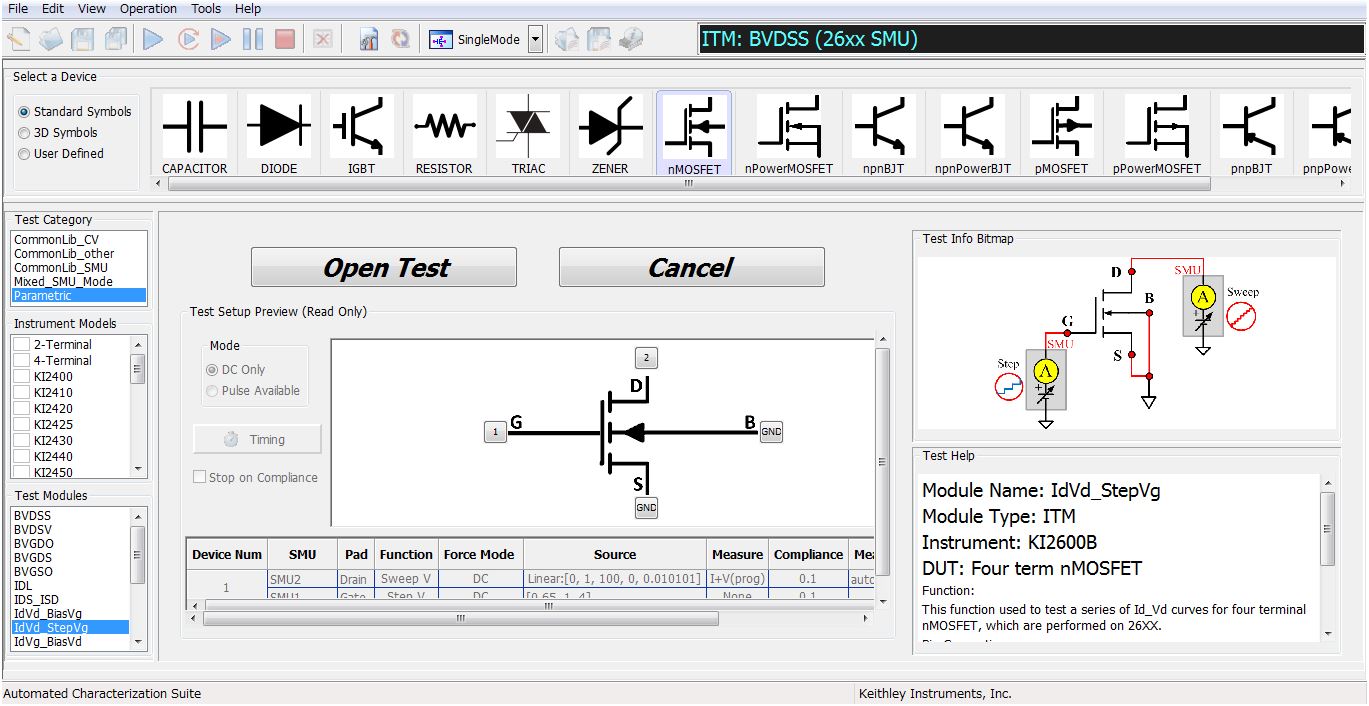The height and width of the screenshot is (706, 1369).
Task: Select the ZENER diode icon
Action: pyautogui.click(x=610, y=135)
